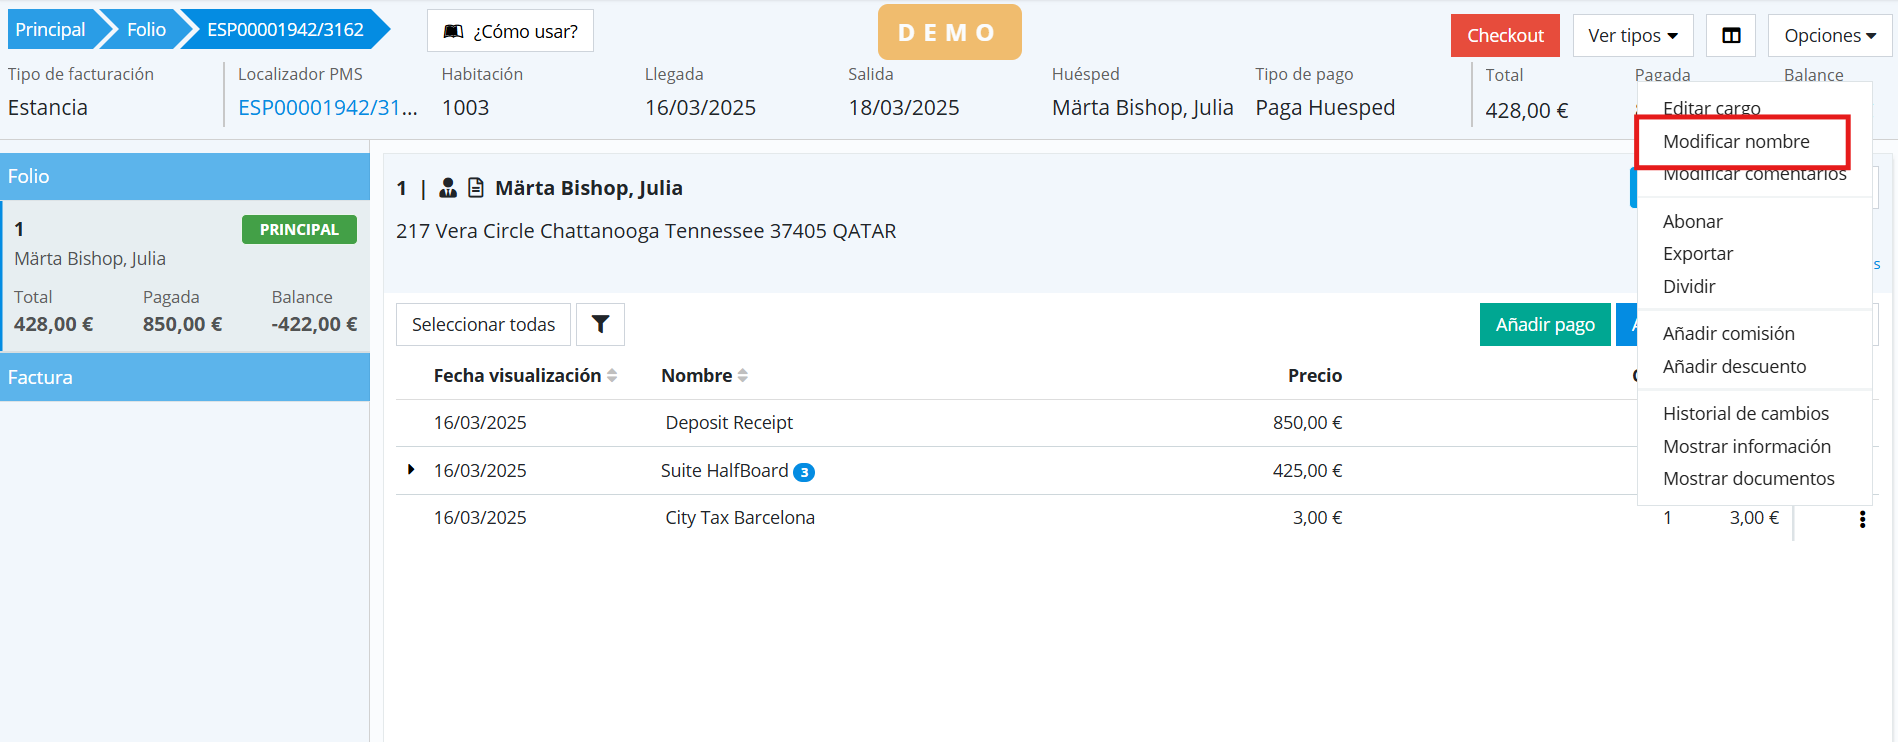Sort by Fecha visualización column
The width and height of the screenshot is (1898, 742).
pyautogui.click(x=612, y=376)
